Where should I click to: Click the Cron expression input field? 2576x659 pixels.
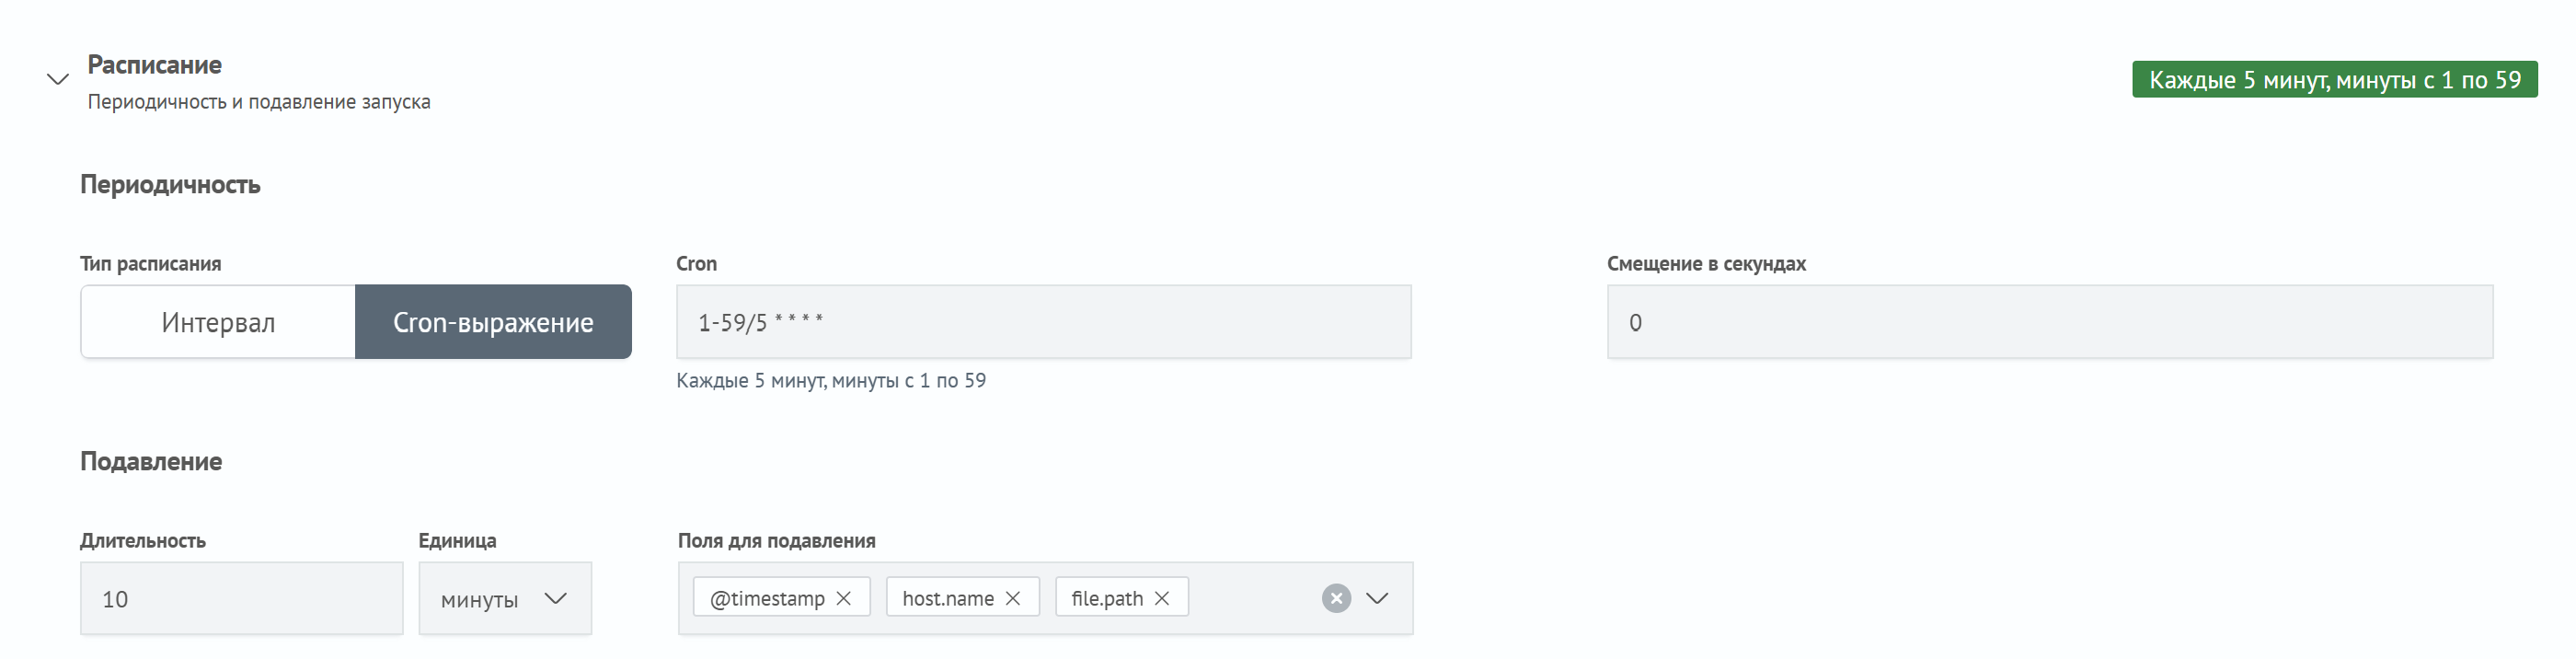[x=1043, y=322]
